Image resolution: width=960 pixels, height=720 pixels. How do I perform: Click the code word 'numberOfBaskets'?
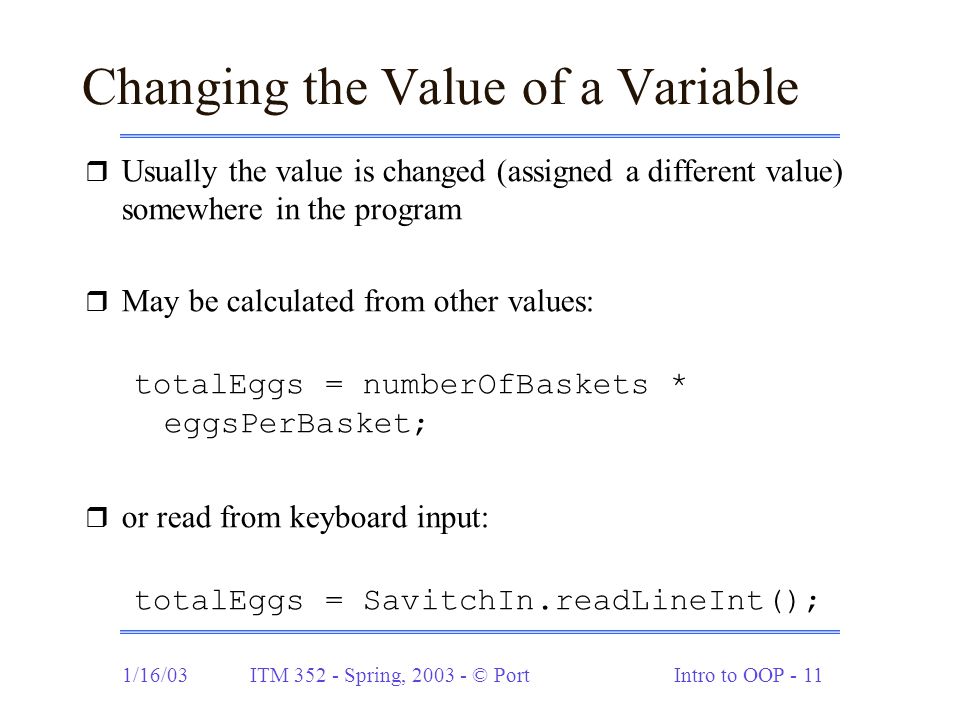point(505,385)
